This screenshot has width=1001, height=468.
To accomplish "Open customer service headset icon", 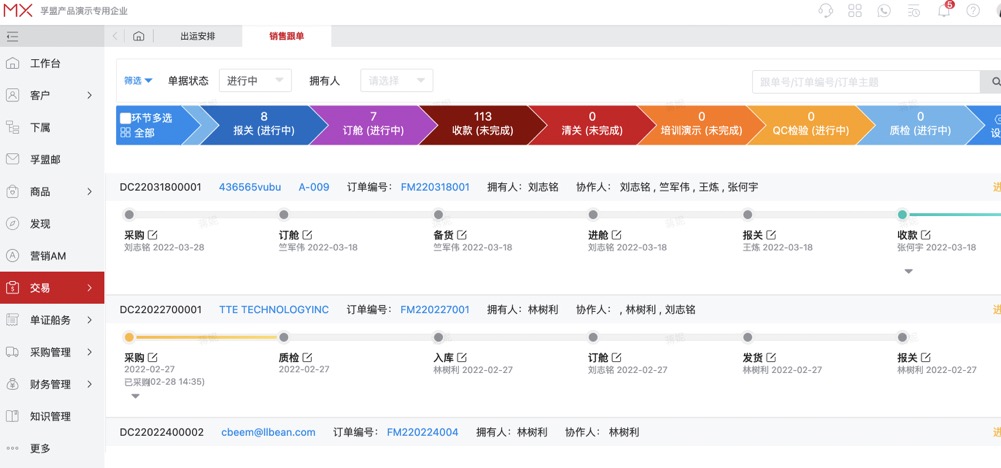I will pyautogui.click(x=826, y=11).
